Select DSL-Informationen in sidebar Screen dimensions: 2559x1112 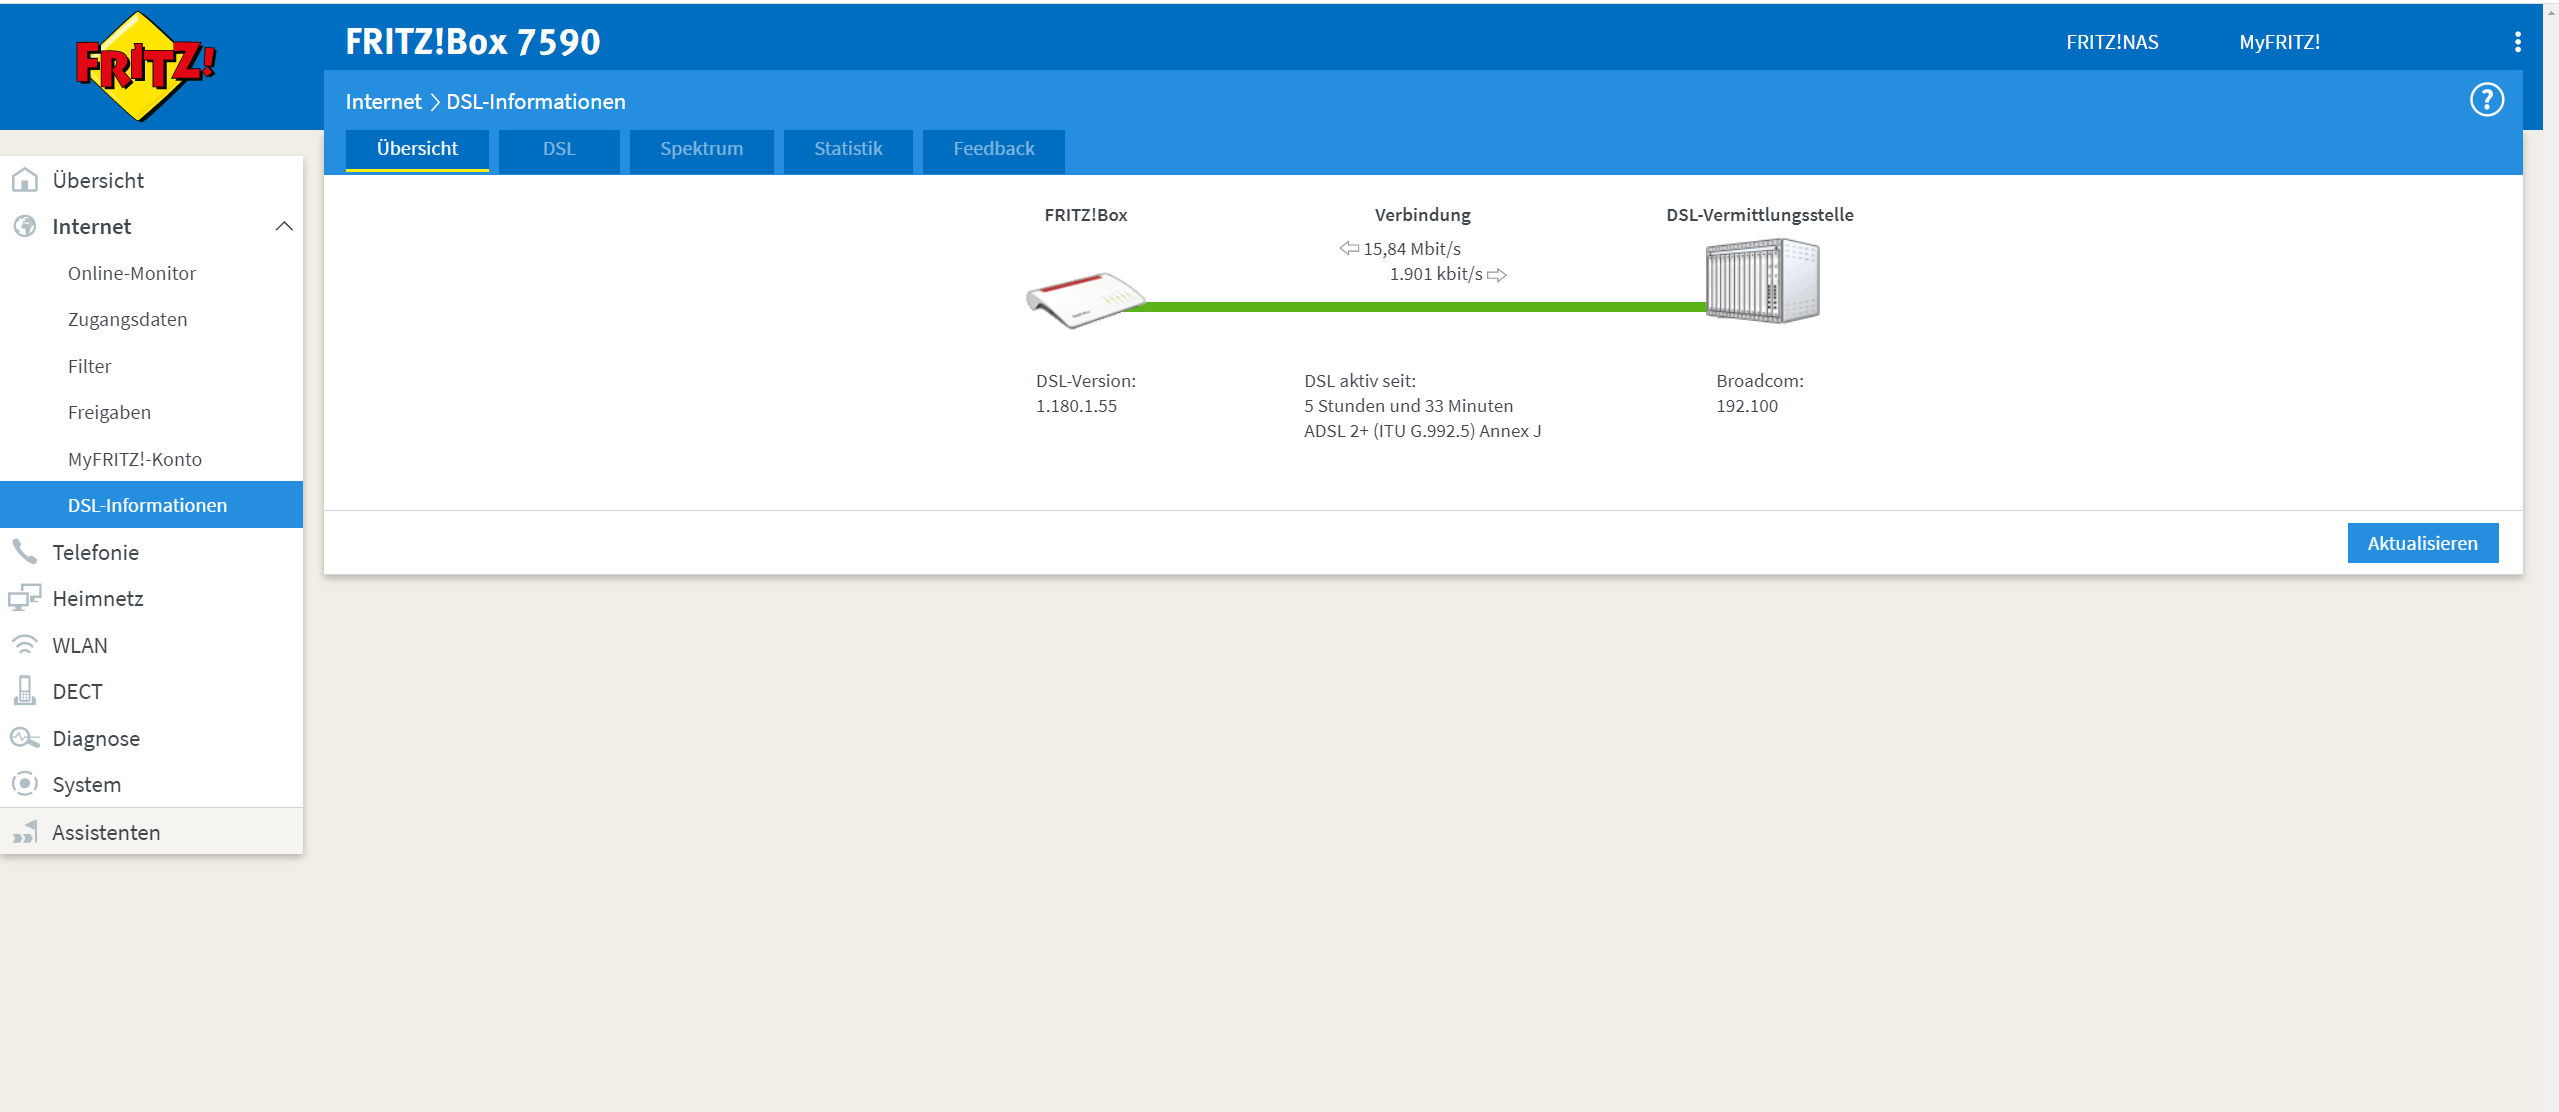(x=151, y=505)
